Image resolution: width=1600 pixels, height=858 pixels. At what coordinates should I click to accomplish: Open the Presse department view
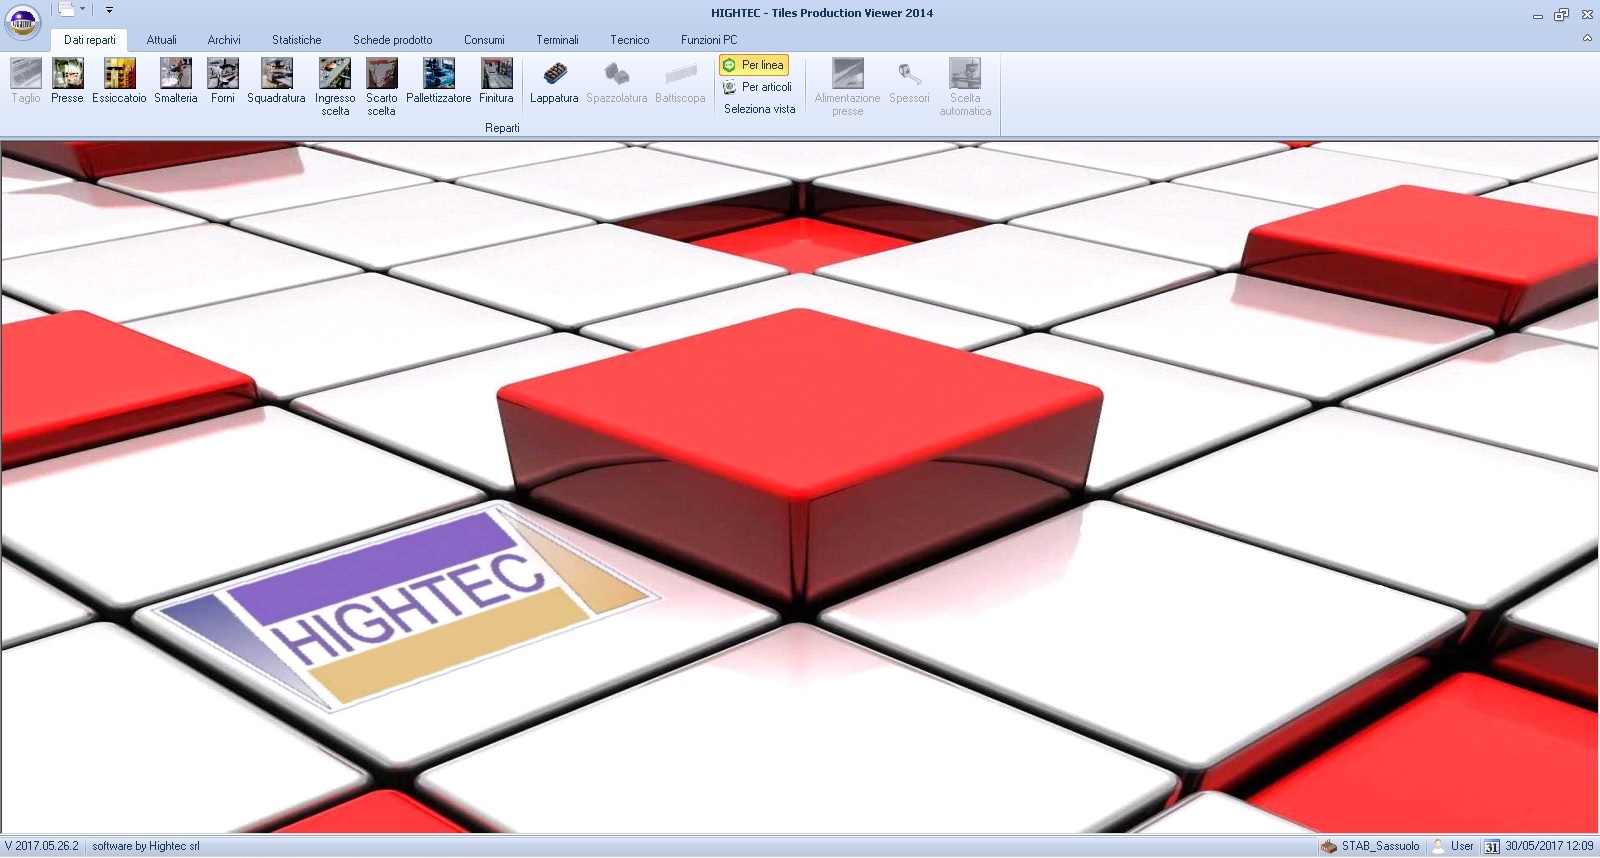[67, 81]
